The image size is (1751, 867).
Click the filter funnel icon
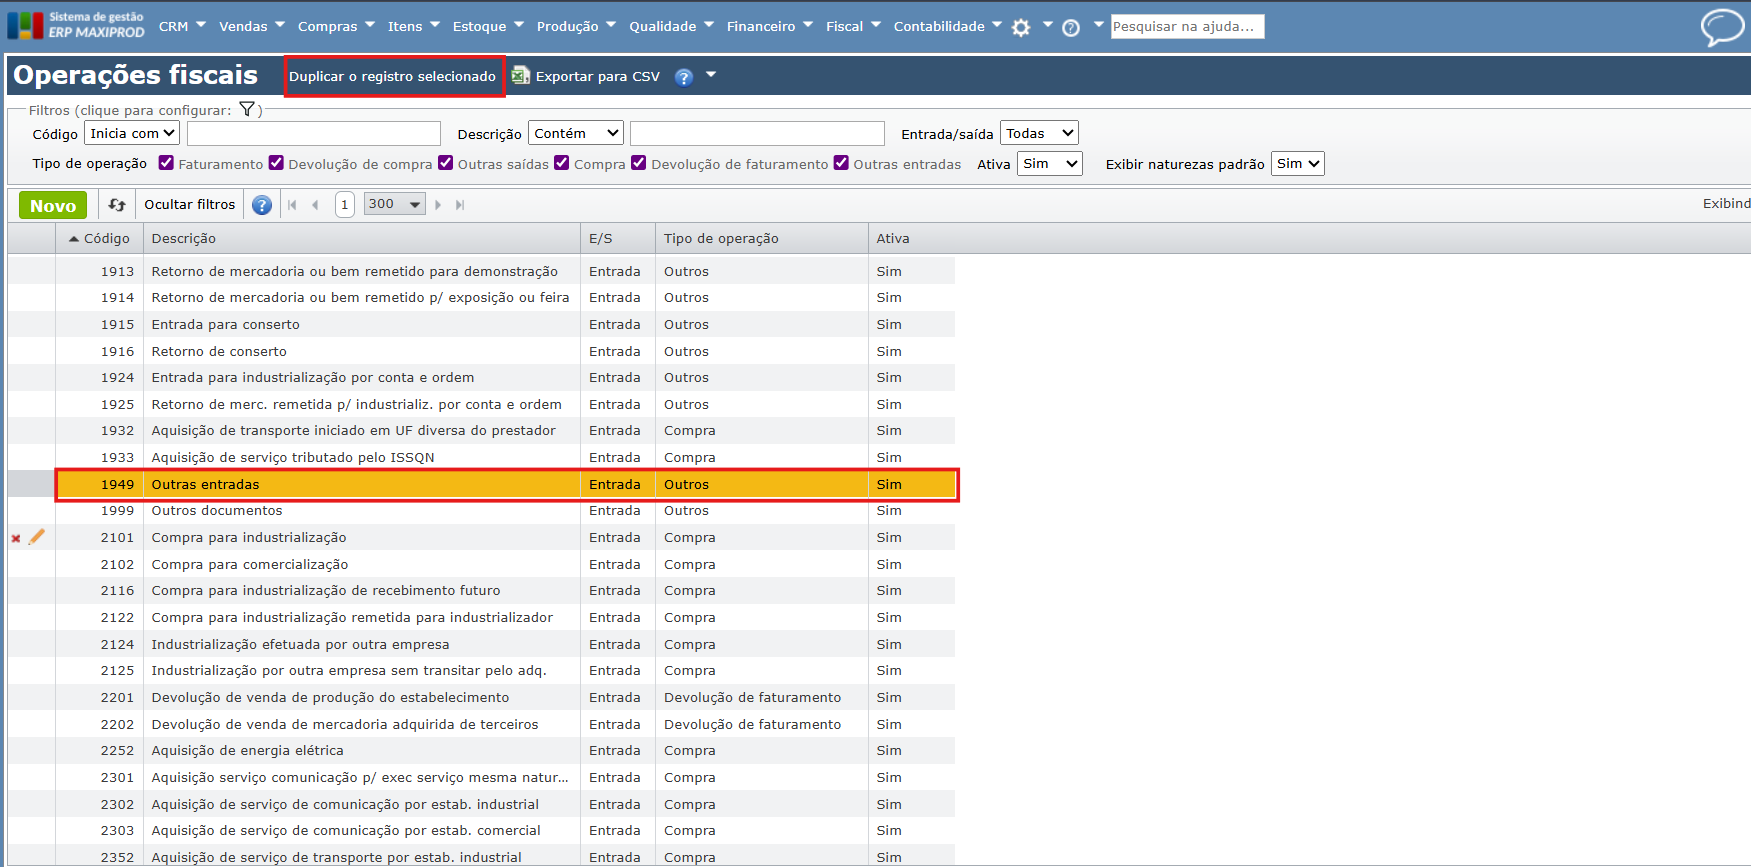click(x=247, y=110)
